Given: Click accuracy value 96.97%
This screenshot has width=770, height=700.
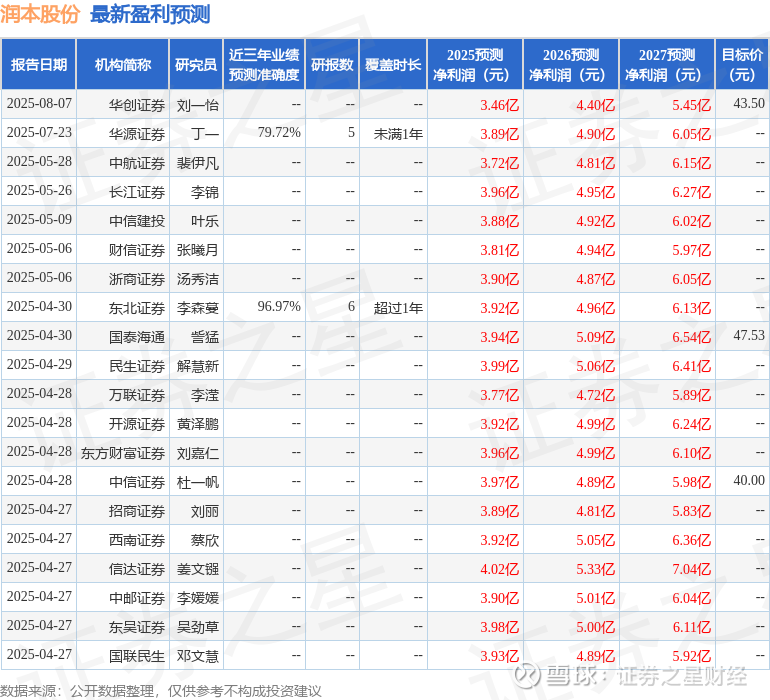Looking at the screenshot, I should [x=279, y=307].
